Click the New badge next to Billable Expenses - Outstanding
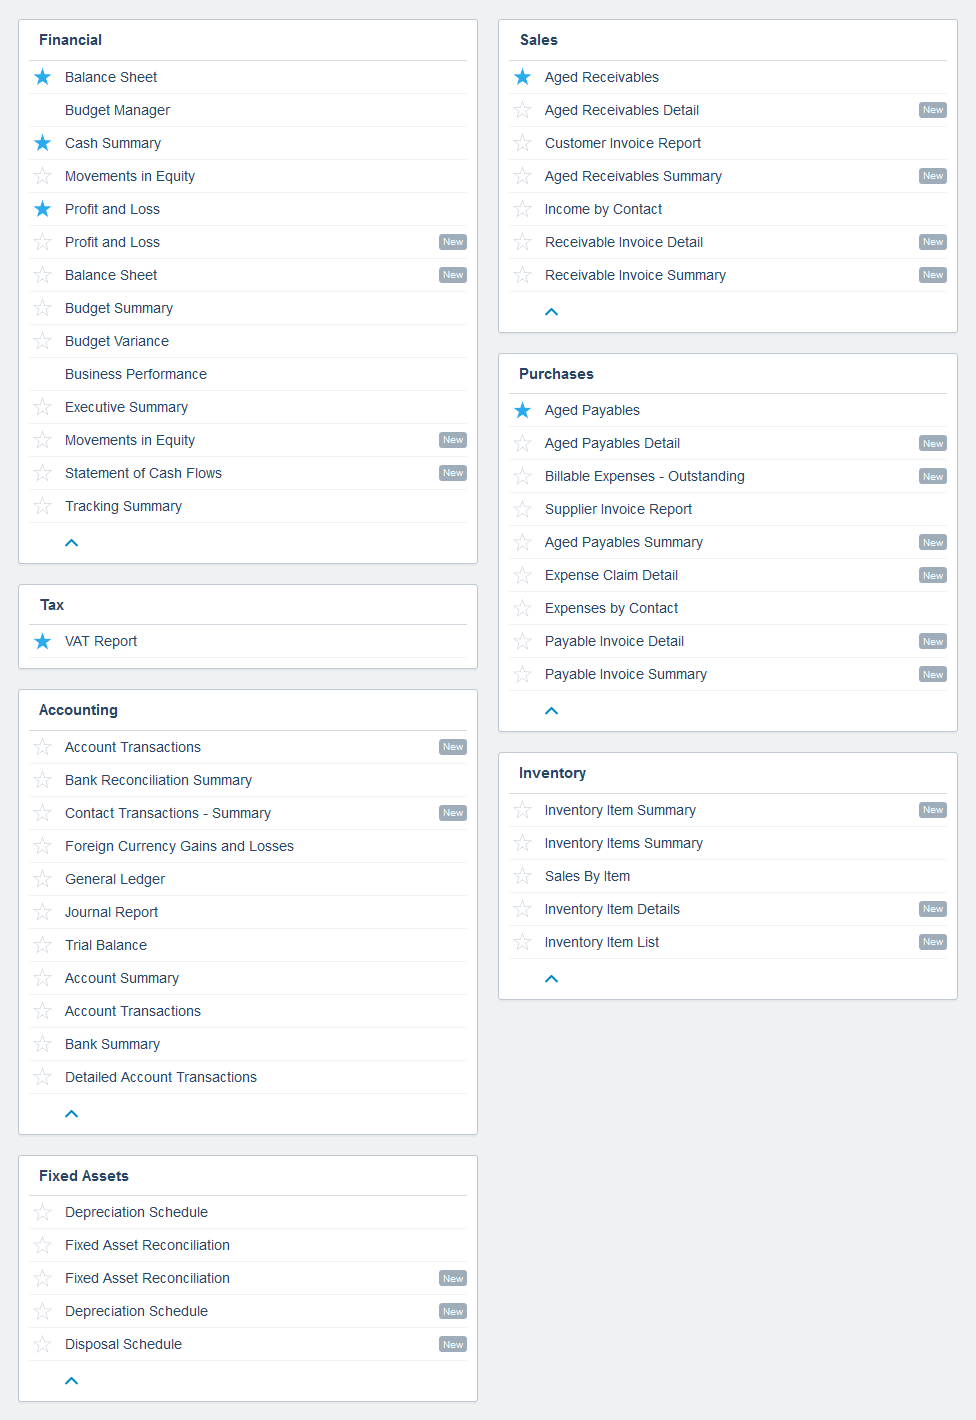This screenshot has height=1420, width=976. click(933, 477)
